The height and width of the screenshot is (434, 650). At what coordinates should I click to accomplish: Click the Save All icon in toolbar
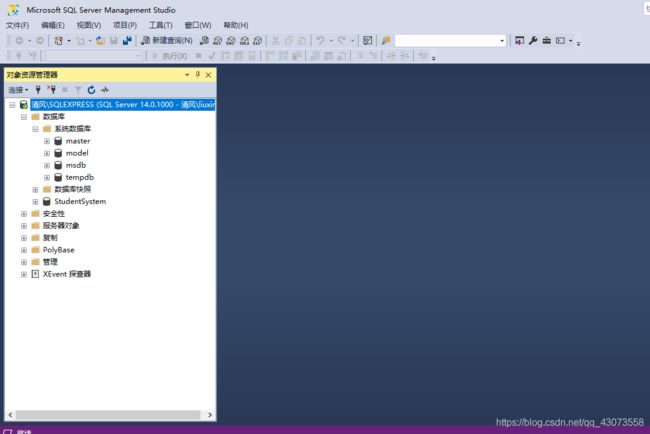tap(127, 41)
